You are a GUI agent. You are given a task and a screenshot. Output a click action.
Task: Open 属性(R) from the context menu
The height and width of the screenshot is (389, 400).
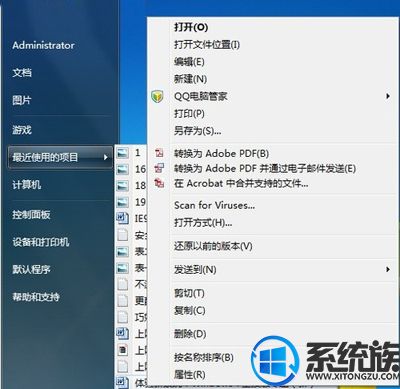pos(189,374)
